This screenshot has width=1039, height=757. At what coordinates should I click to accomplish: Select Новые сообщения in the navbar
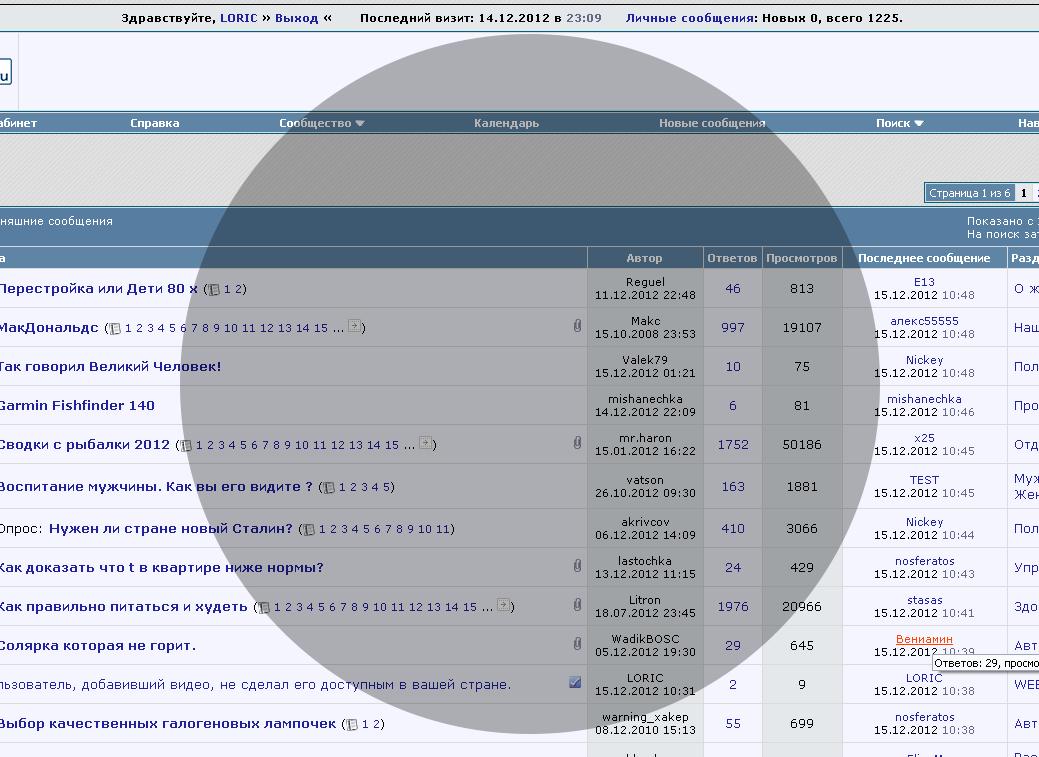[711, 123]
